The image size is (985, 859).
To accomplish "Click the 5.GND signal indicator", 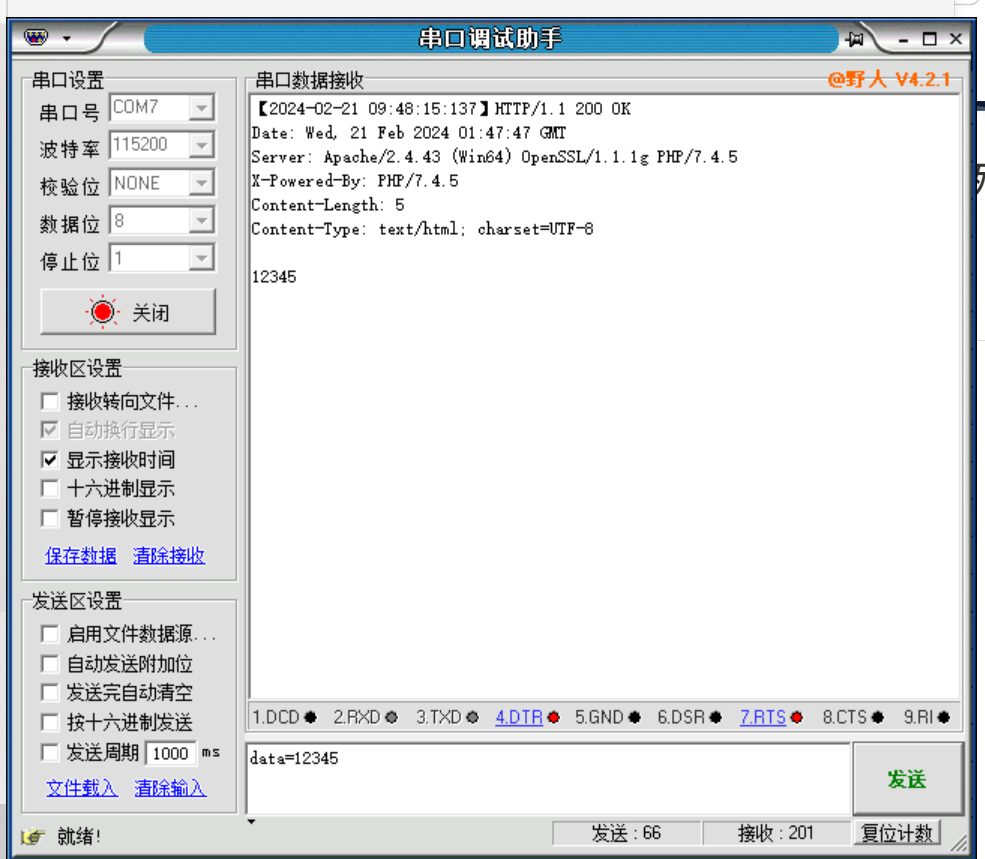I will (607, 717).
